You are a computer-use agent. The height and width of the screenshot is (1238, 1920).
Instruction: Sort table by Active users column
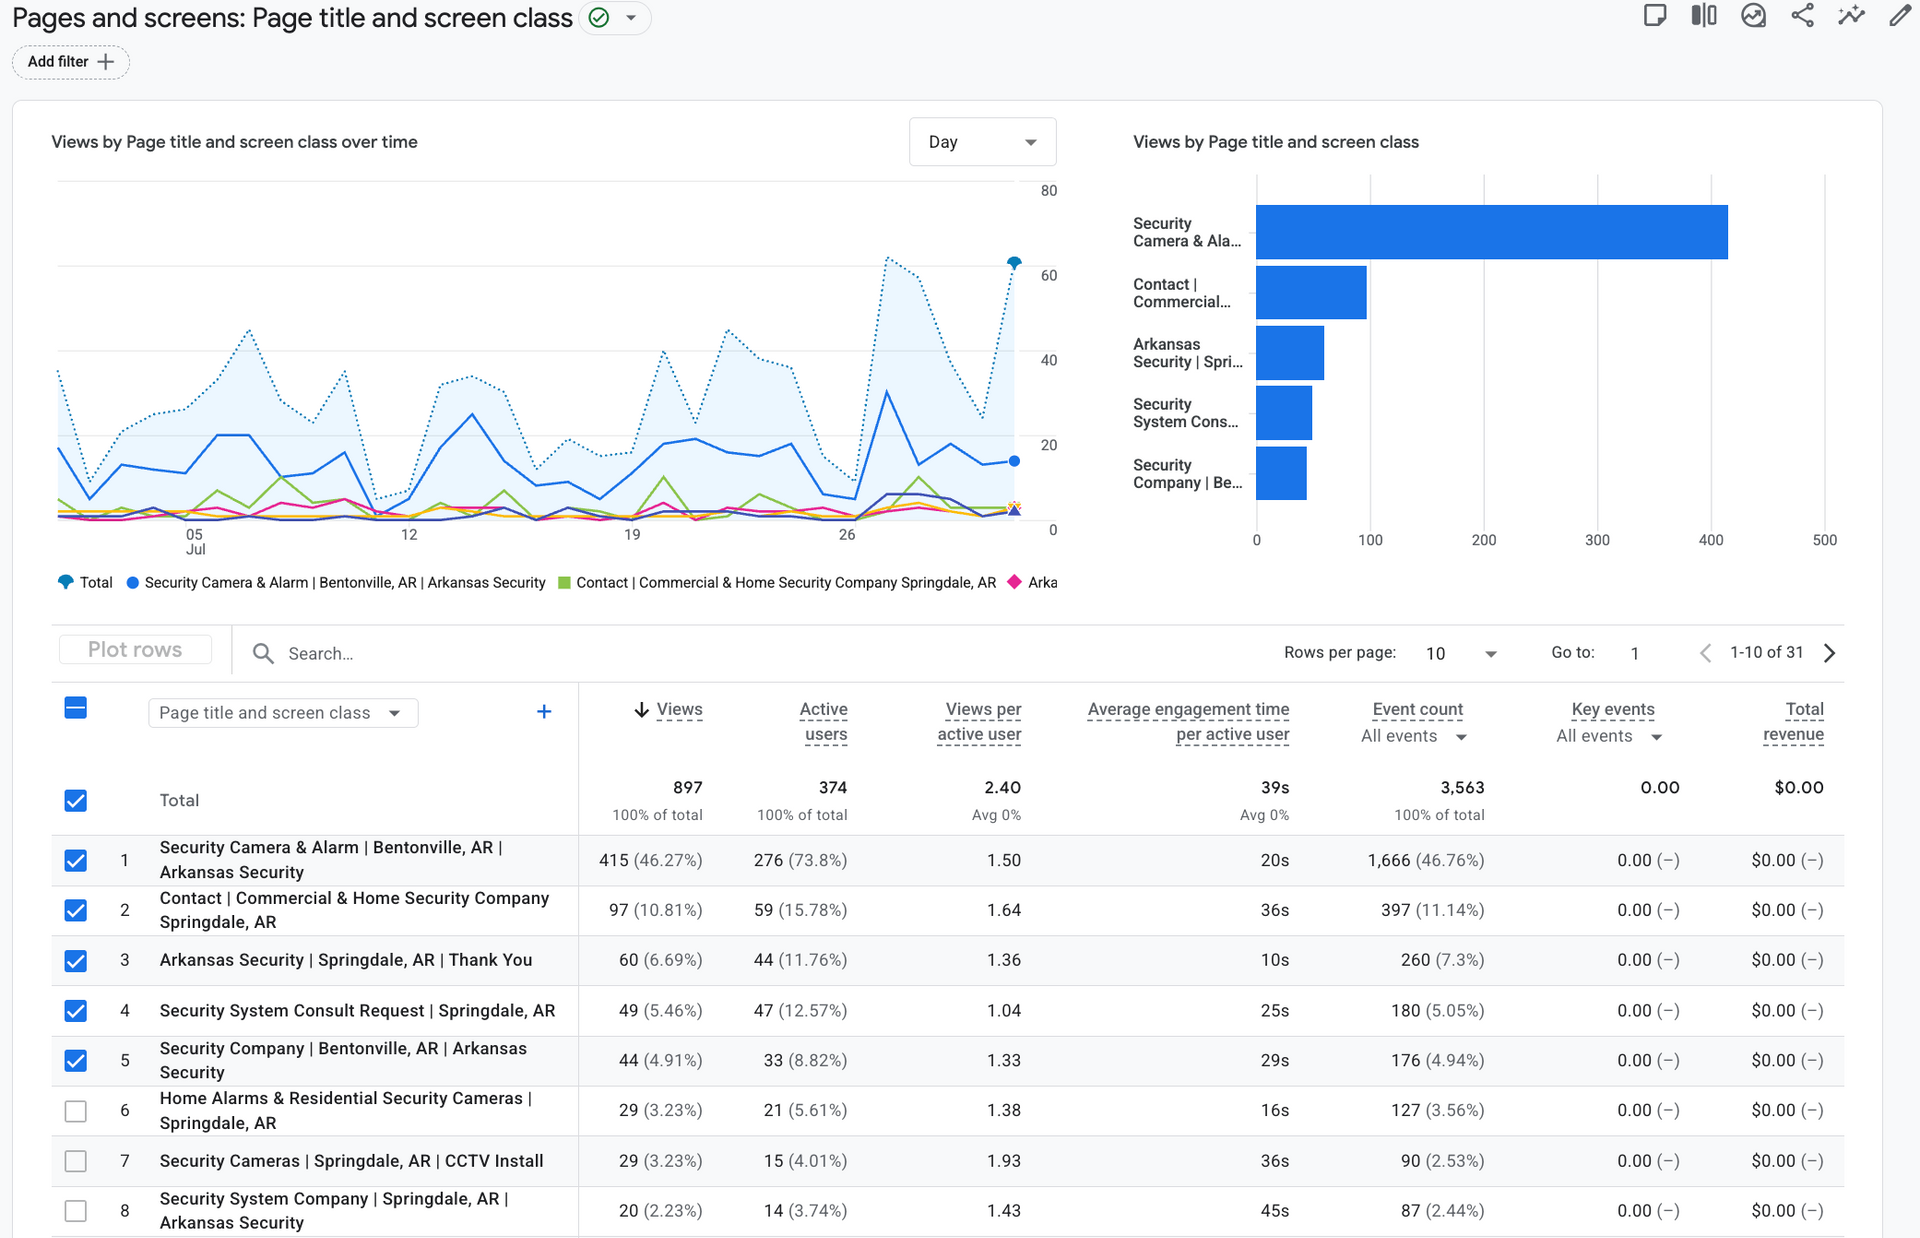pyautogui.click(x=824, y=721)
